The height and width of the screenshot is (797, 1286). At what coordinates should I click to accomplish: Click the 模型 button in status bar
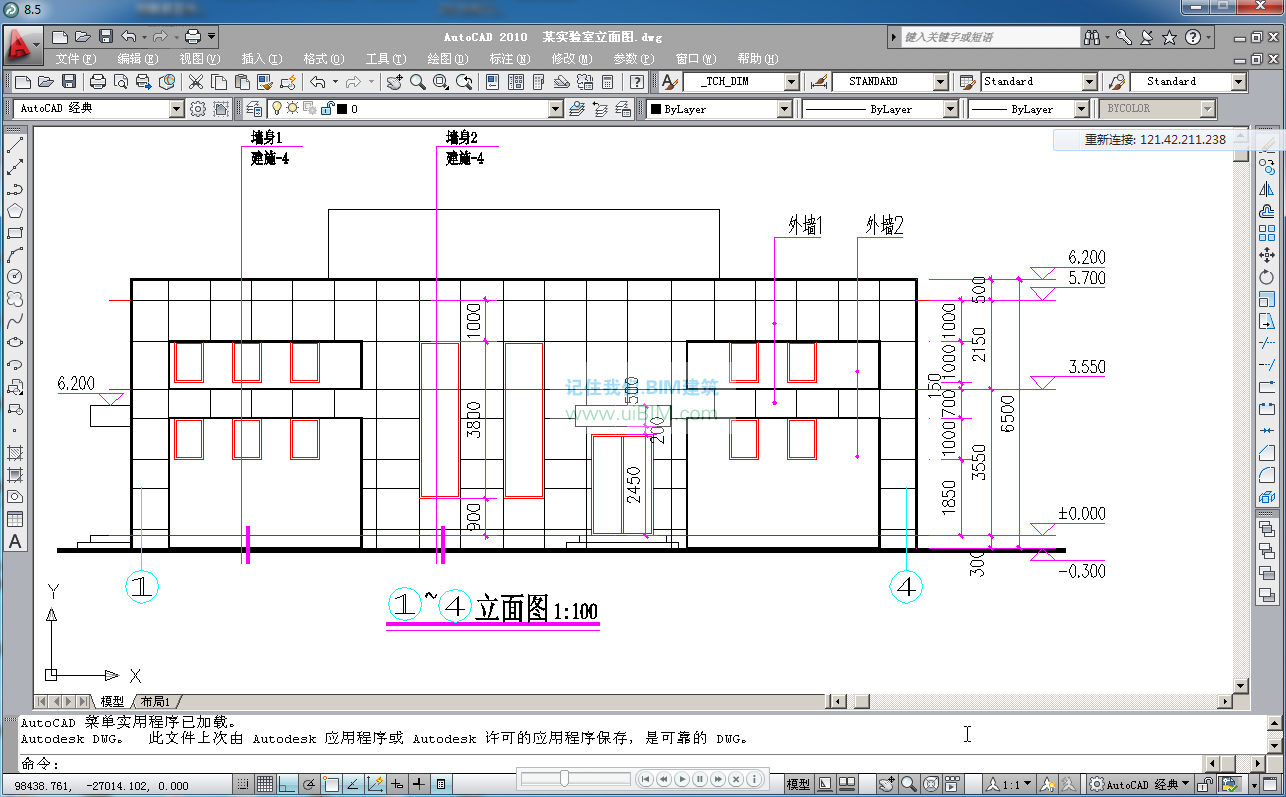point(798,784)
